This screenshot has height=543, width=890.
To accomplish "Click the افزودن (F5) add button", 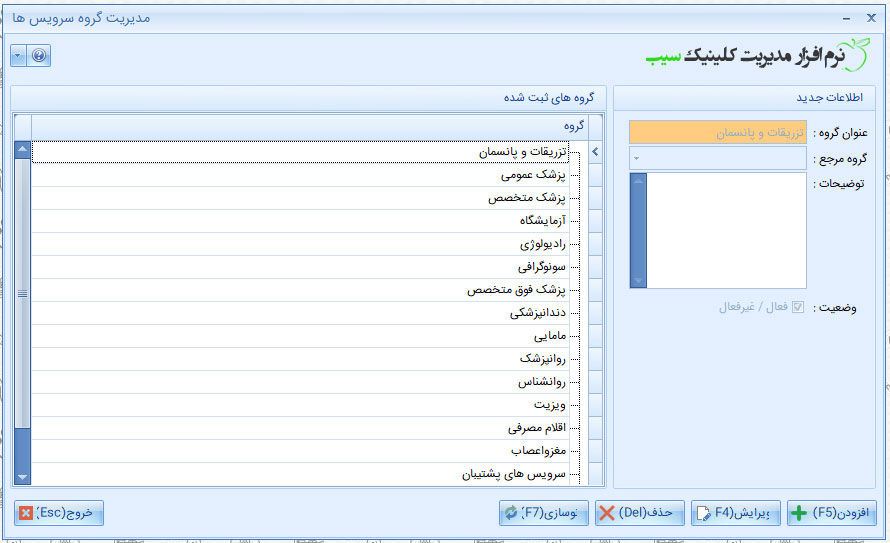I will pyautogui.click(x=832, y=513).
